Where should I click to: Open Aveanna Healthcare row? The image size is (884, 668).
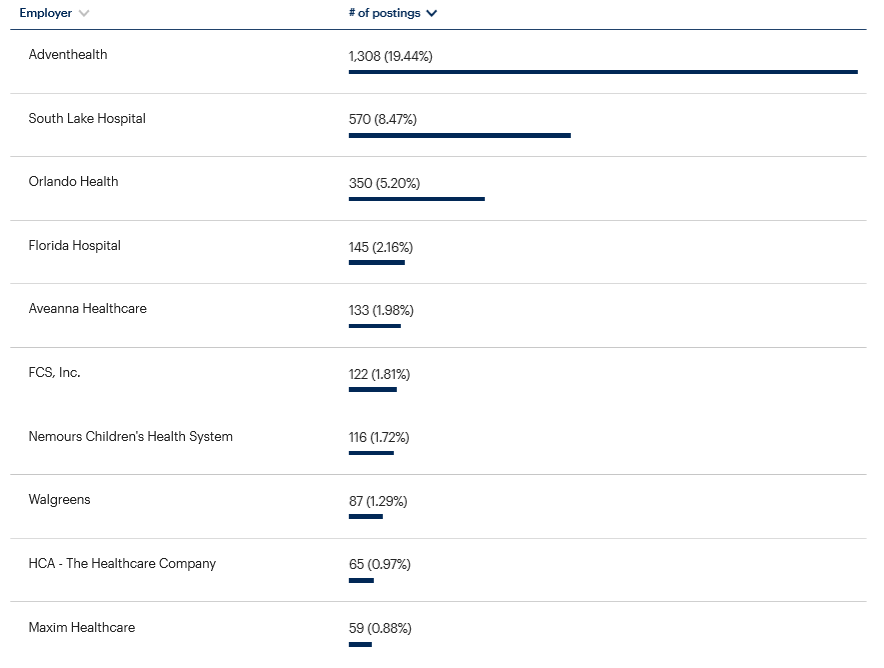pos(87,309)
